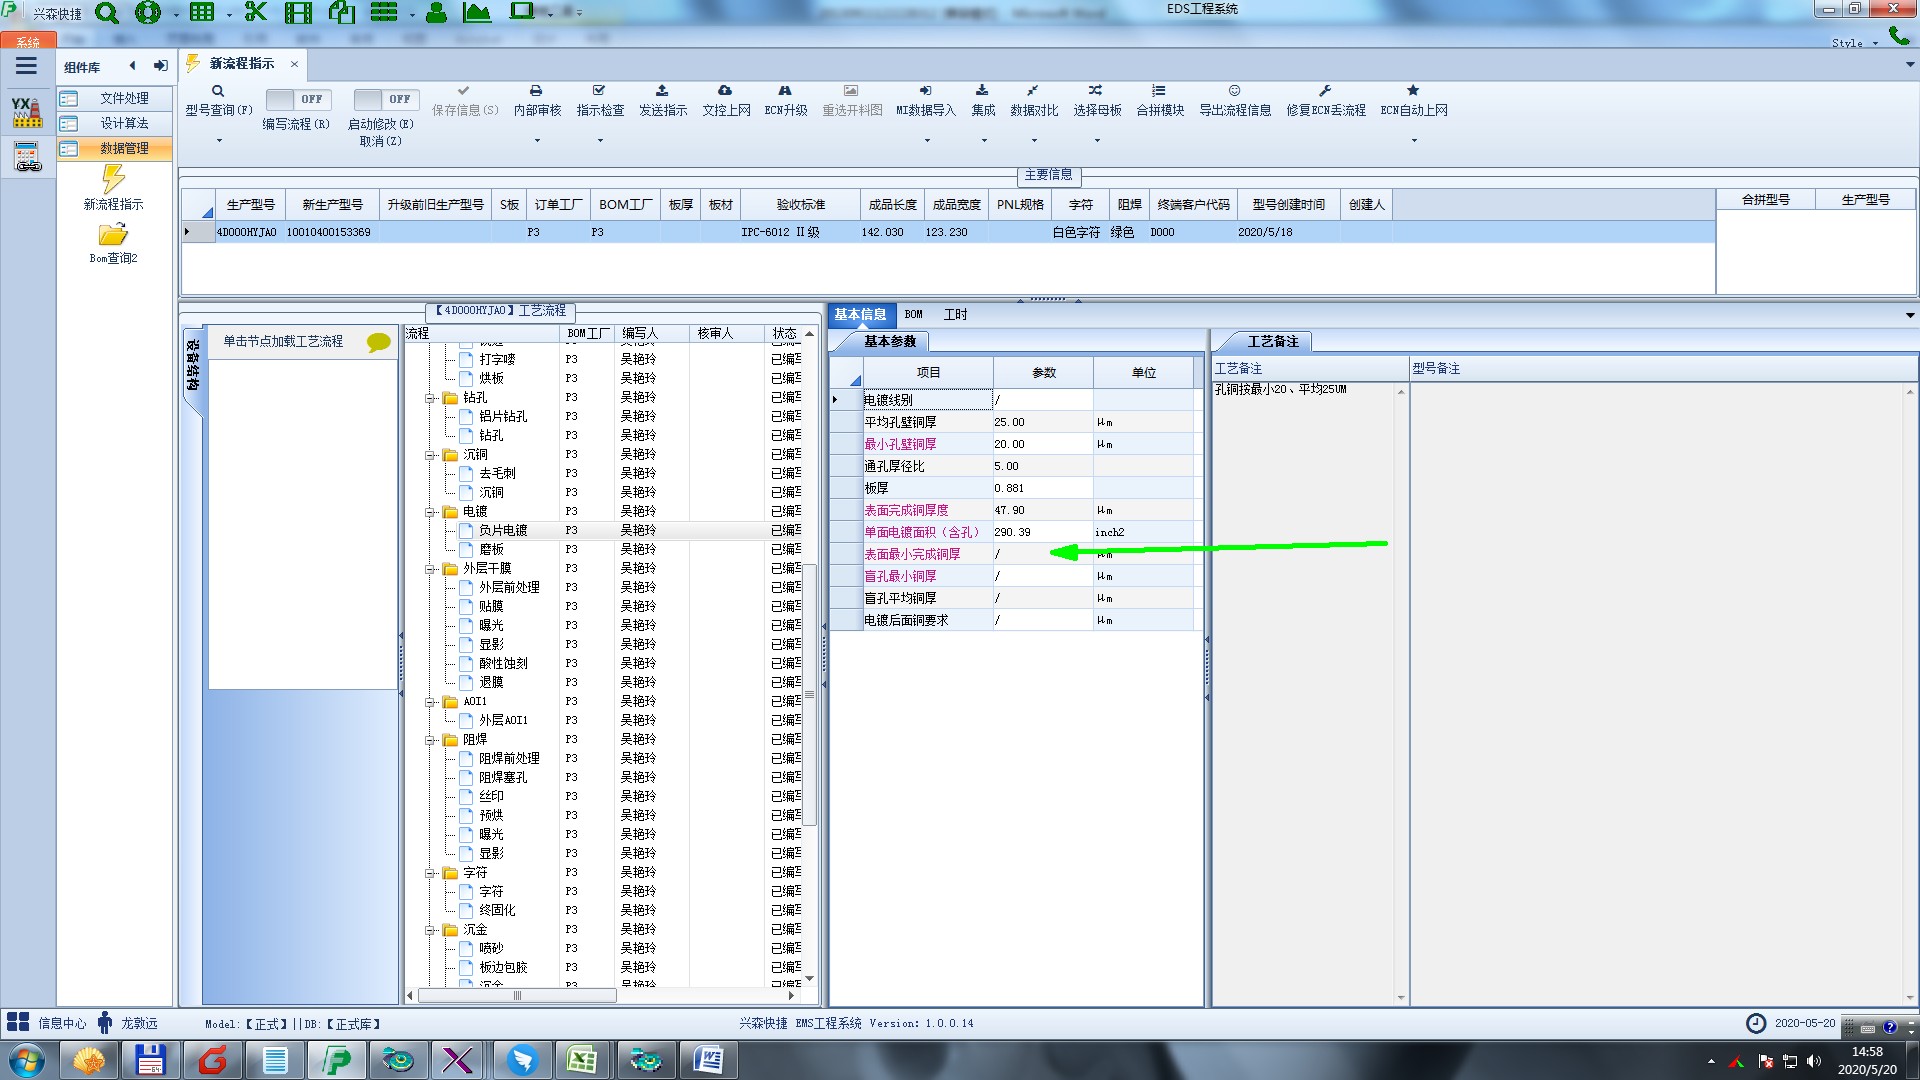This screenshot has width=1920, height=1080.
Task: Select 阻焊塞孔 process node
Action: [503, 777]
